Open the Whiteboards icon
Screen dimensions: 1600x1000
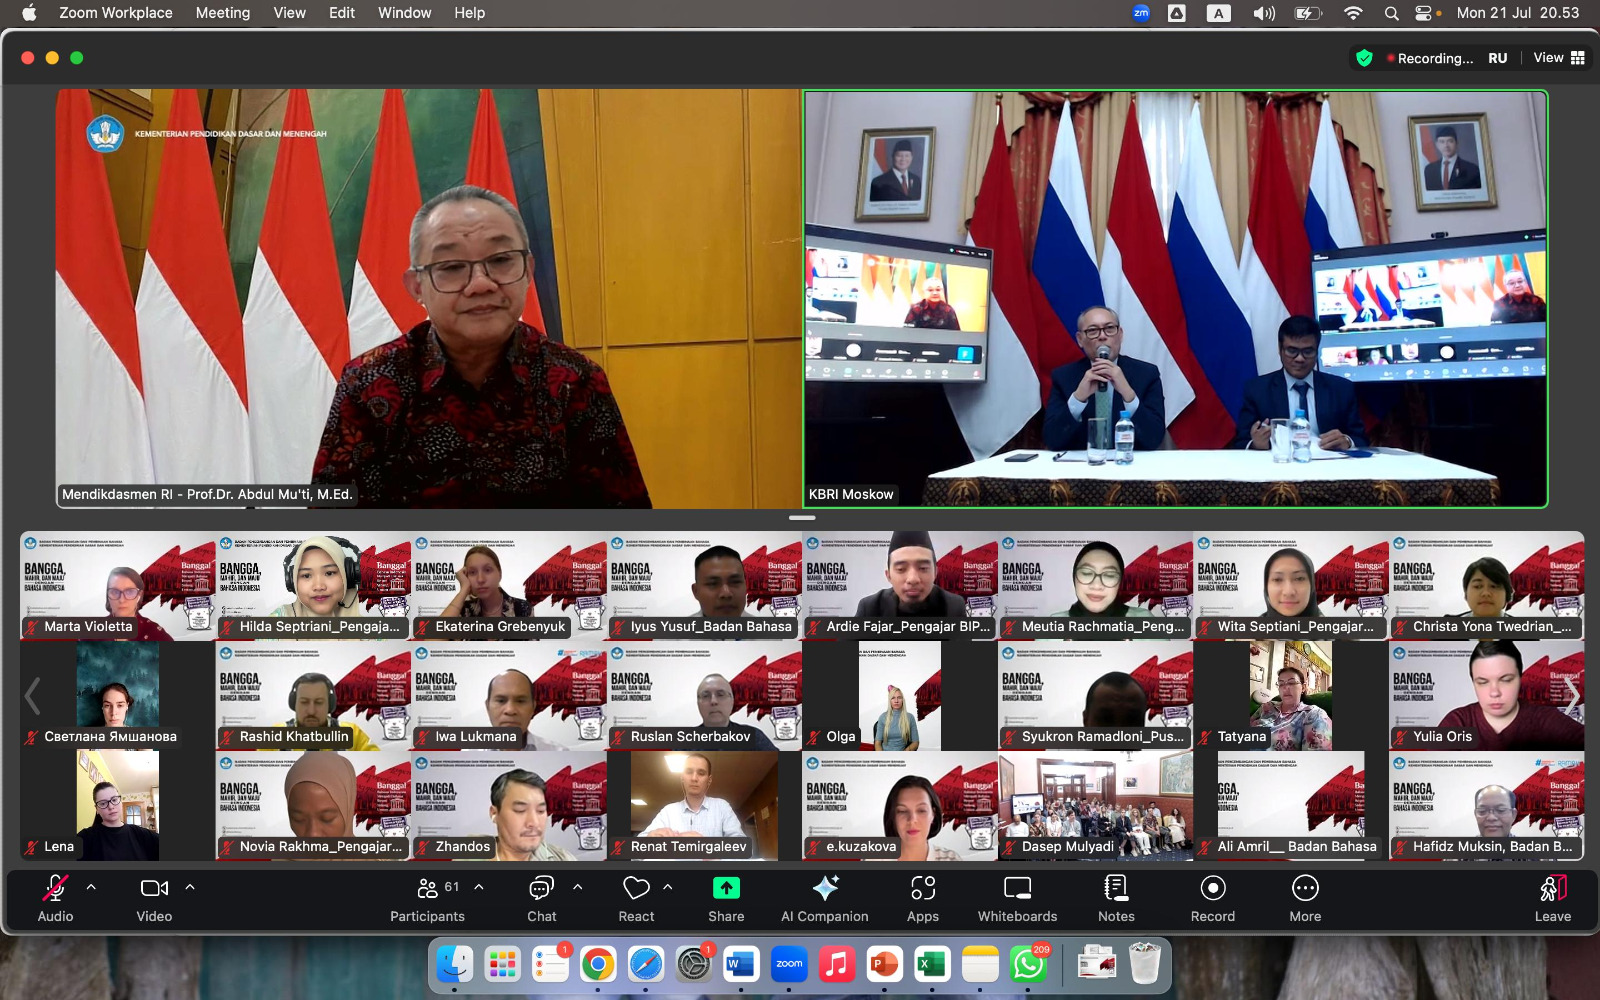coord(1017,889)
